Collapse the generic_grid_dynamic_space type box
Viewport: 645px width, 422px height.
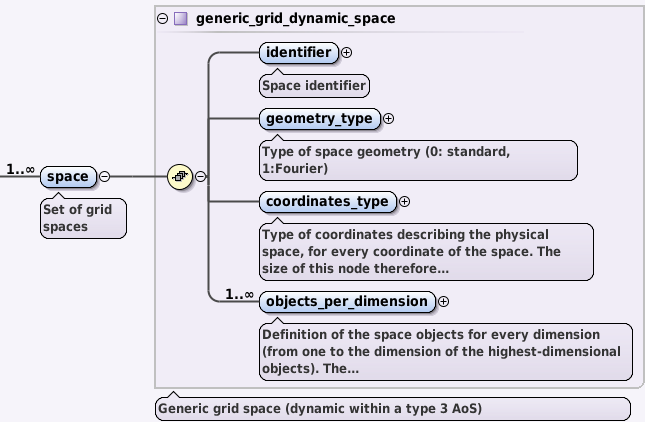click(x=163, y=18)
